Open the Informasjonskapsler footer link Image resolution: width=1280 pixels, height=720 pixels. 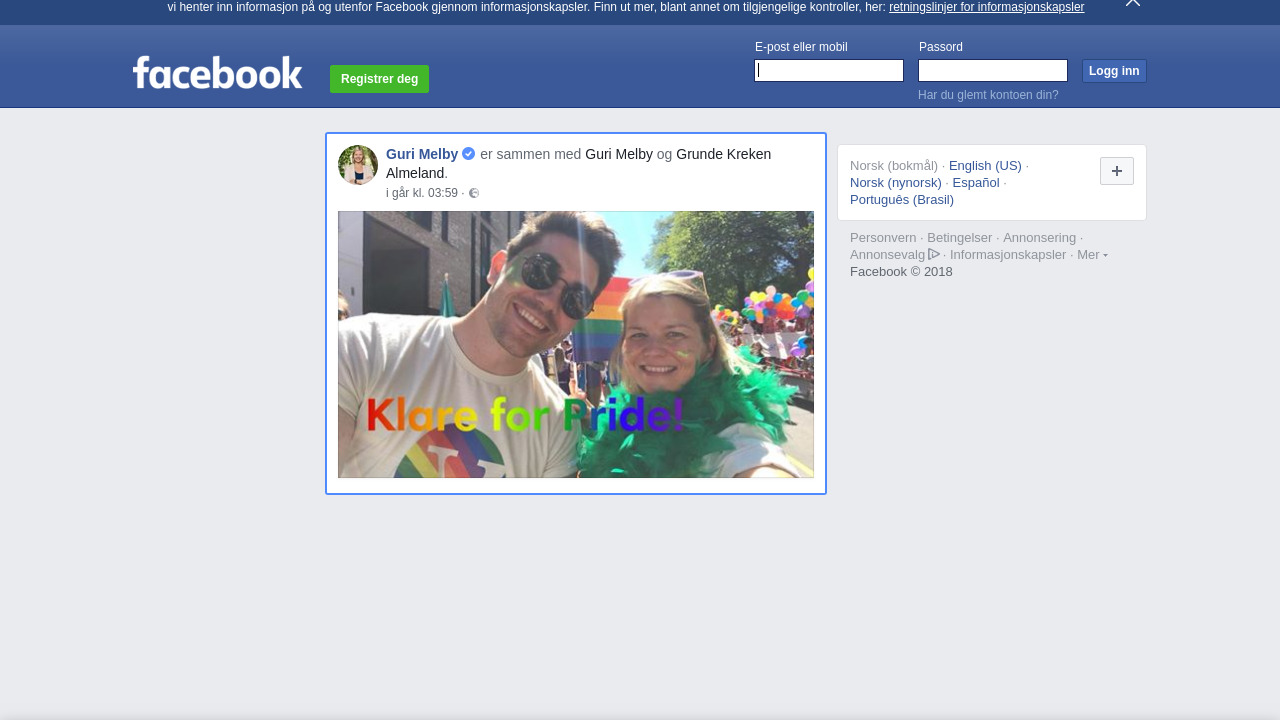tap(1008, 255)
